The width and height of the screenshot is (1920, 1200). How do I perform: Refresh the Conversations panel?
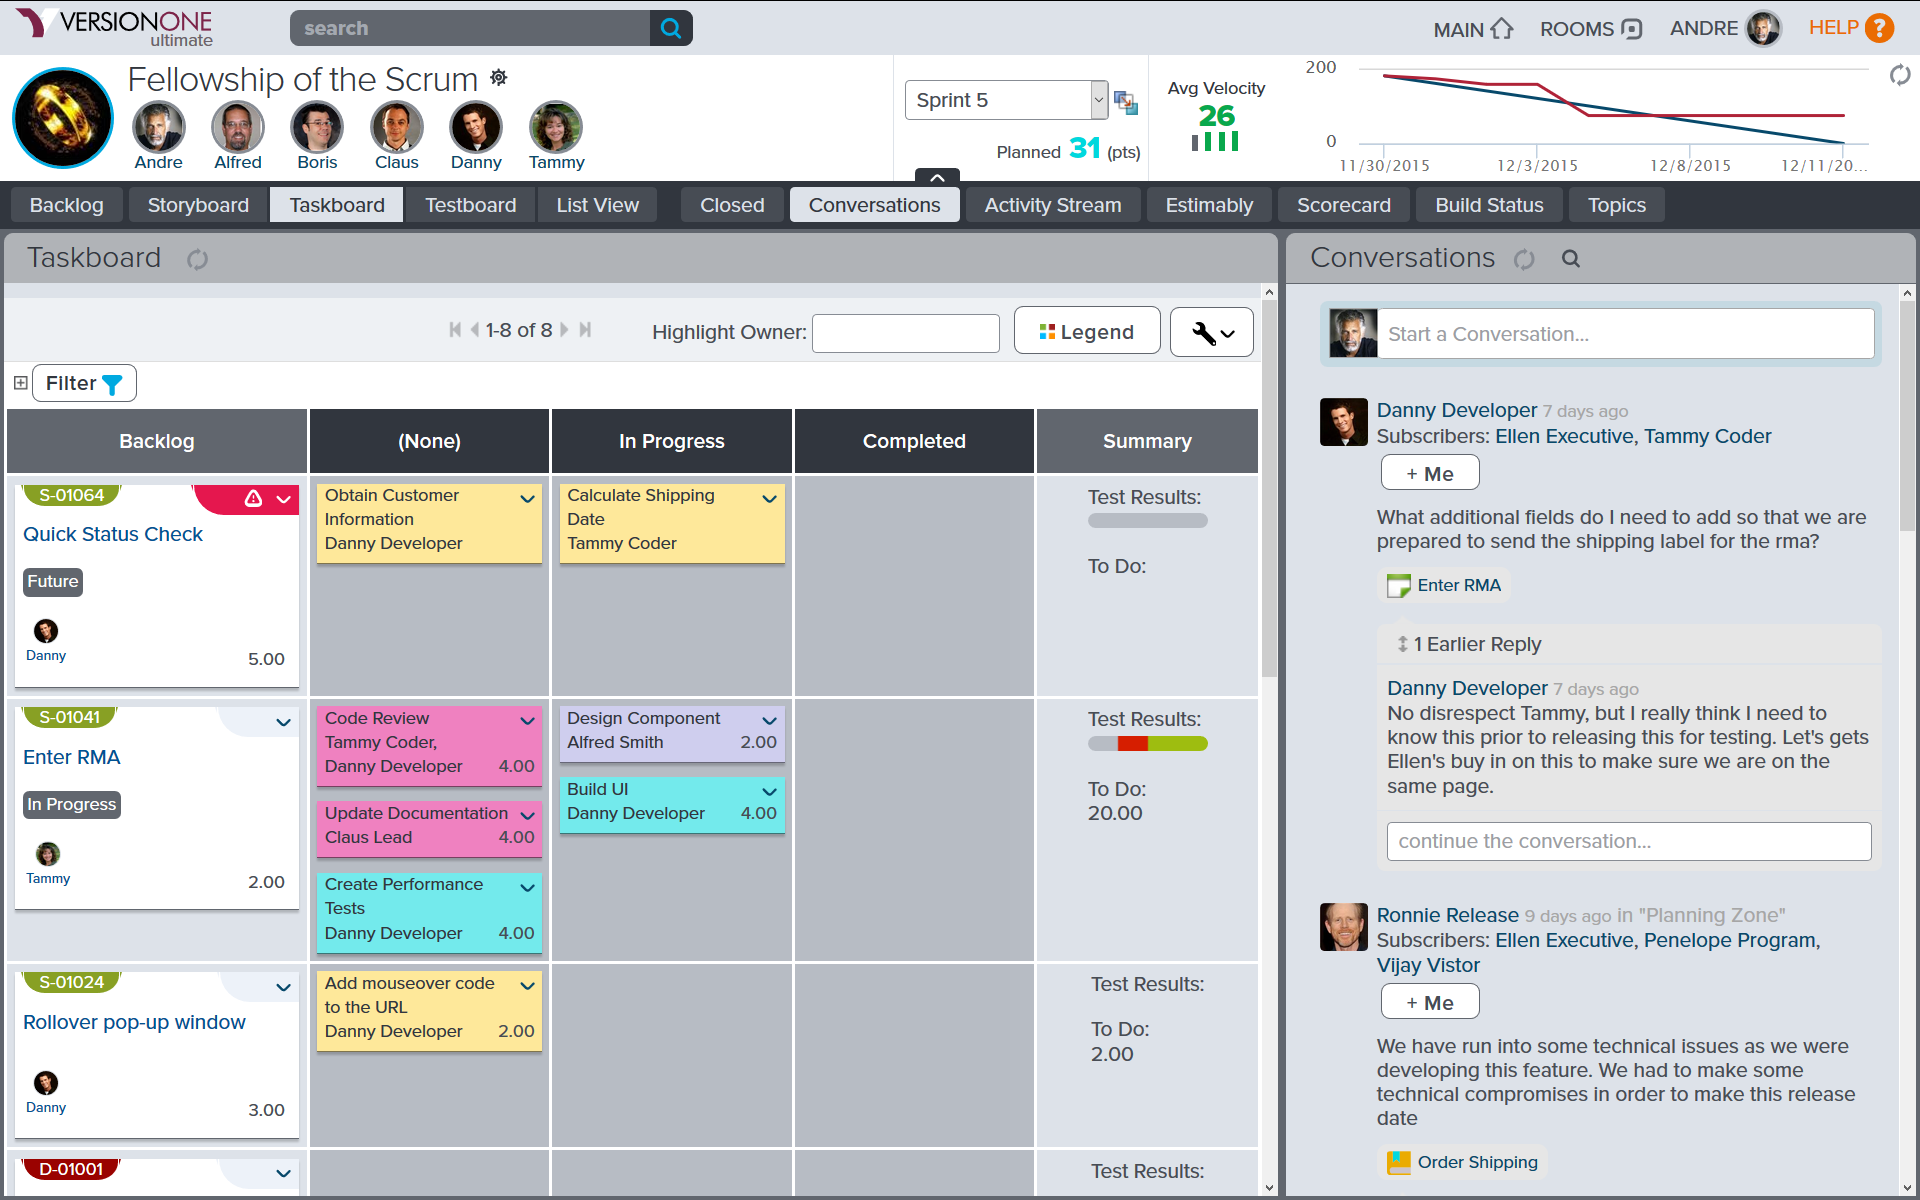(x=1524, y=260)
